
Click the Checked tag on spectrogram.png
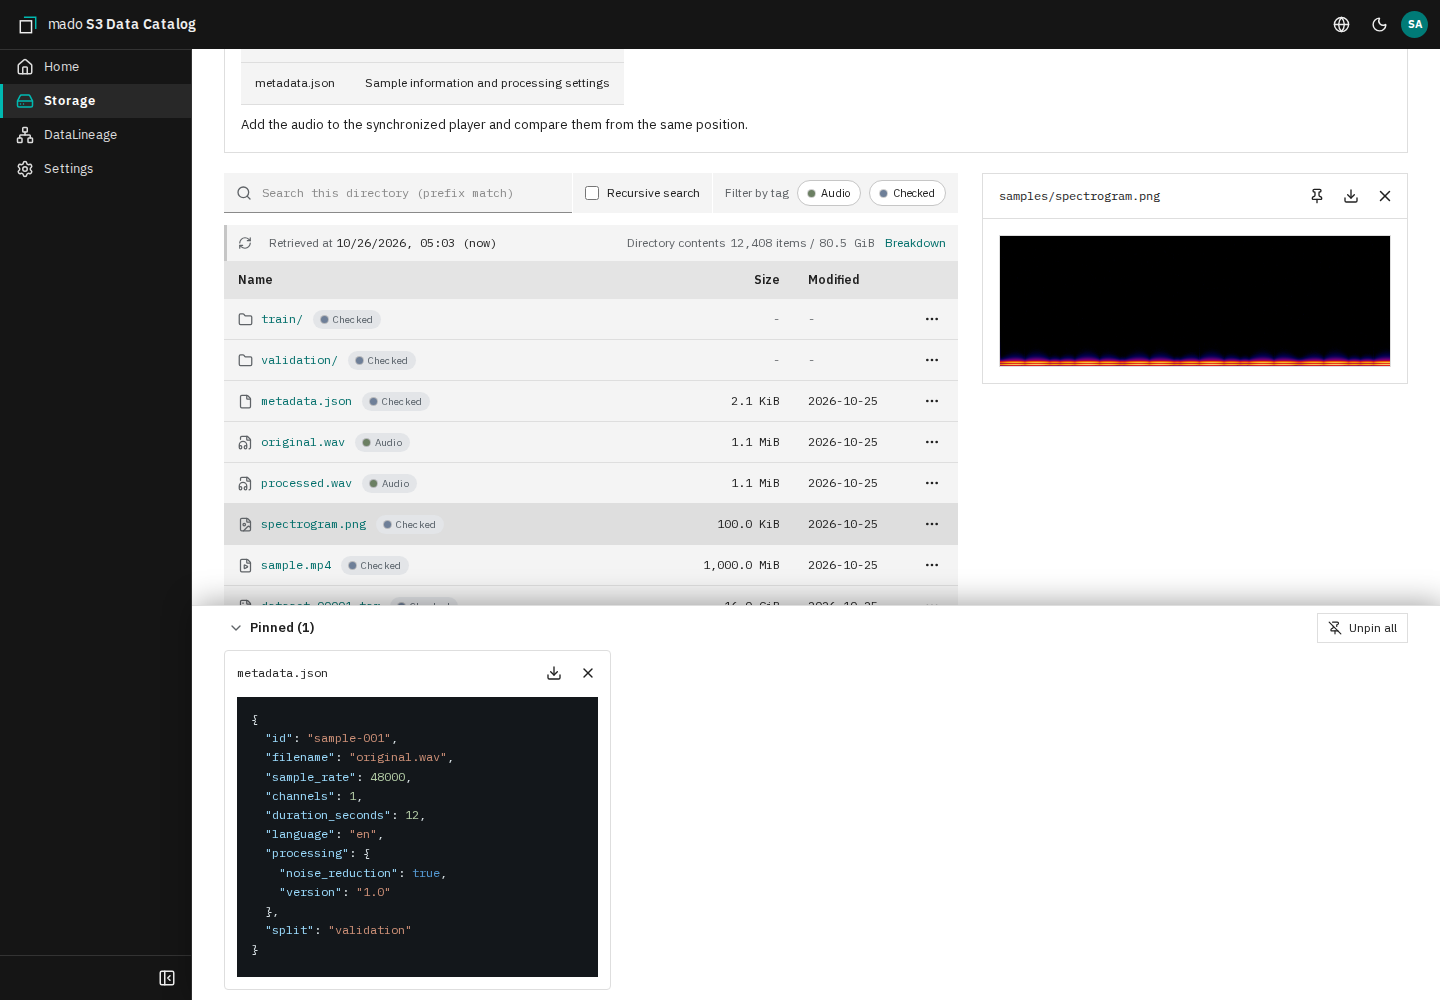point(410,524)
